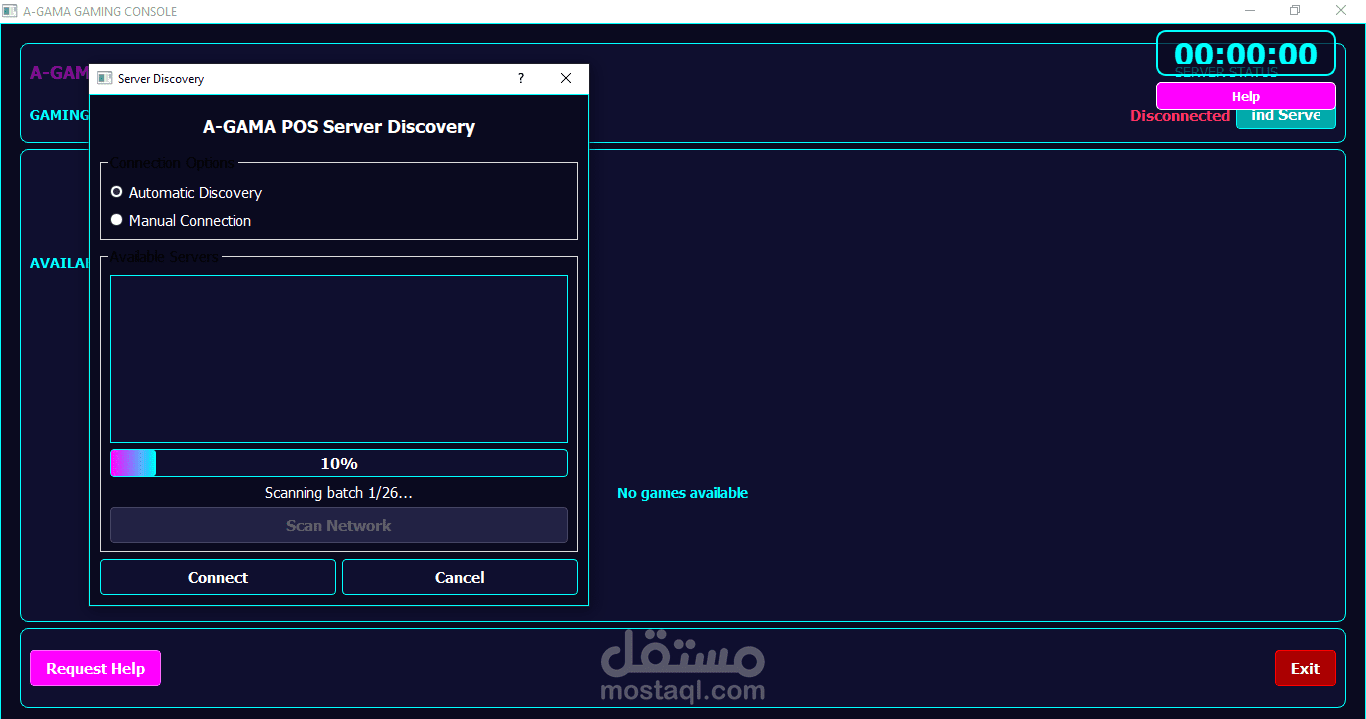This screenshot has width=1366, height=719.
Task: Click the Request Help button
Action: 96,668
